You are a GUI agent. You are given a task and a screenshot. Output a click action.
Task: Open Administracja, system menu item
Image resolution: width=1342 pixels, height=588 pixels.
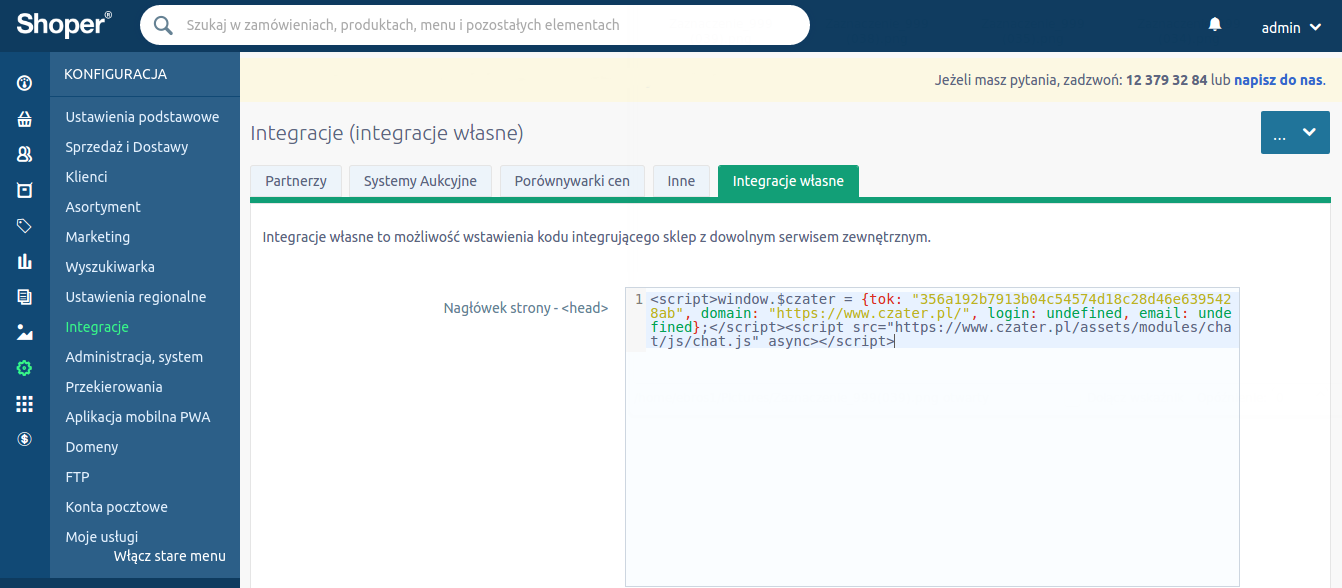pyautogui.click(x=134, y=357)
